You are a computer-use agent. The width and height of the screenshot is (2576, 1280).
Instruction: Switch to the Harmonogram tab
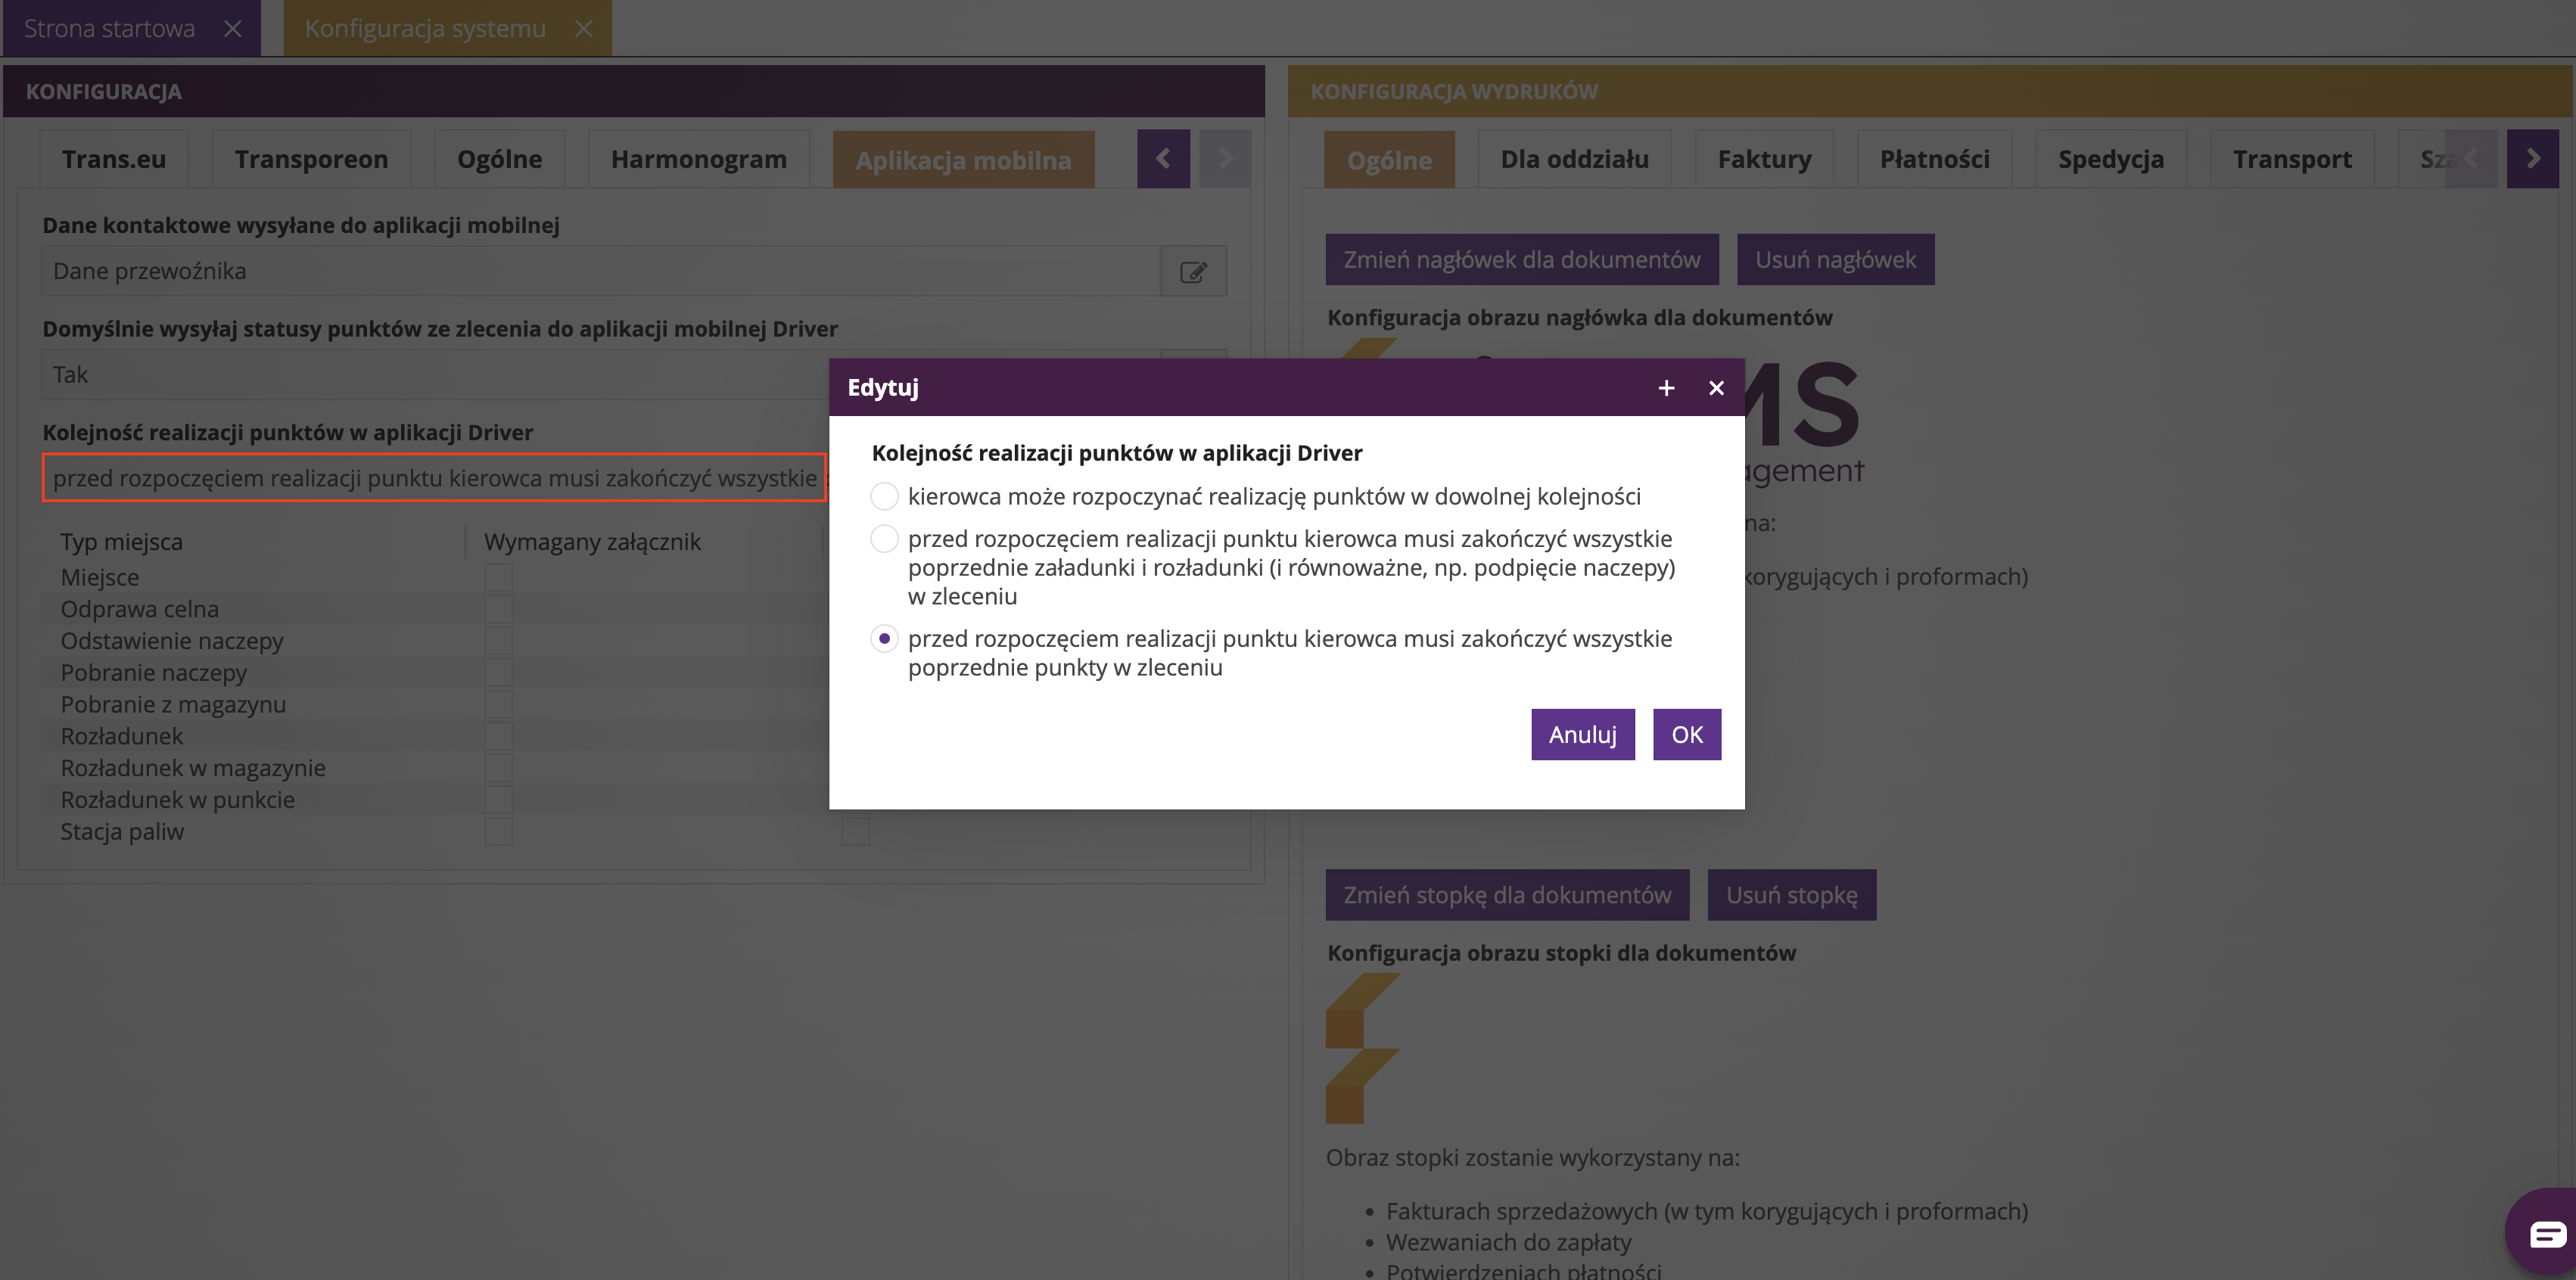point(698,160)
